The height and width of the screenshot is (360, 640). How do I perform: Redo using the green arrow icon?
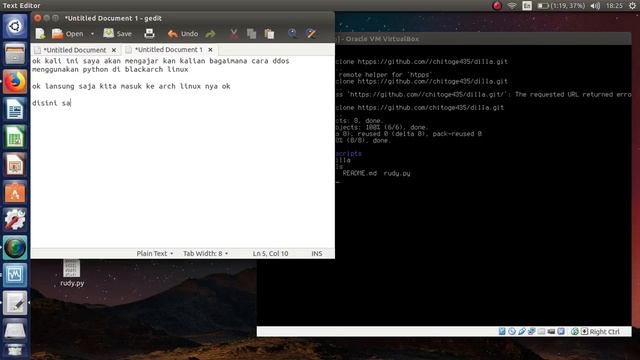(210, 34)
